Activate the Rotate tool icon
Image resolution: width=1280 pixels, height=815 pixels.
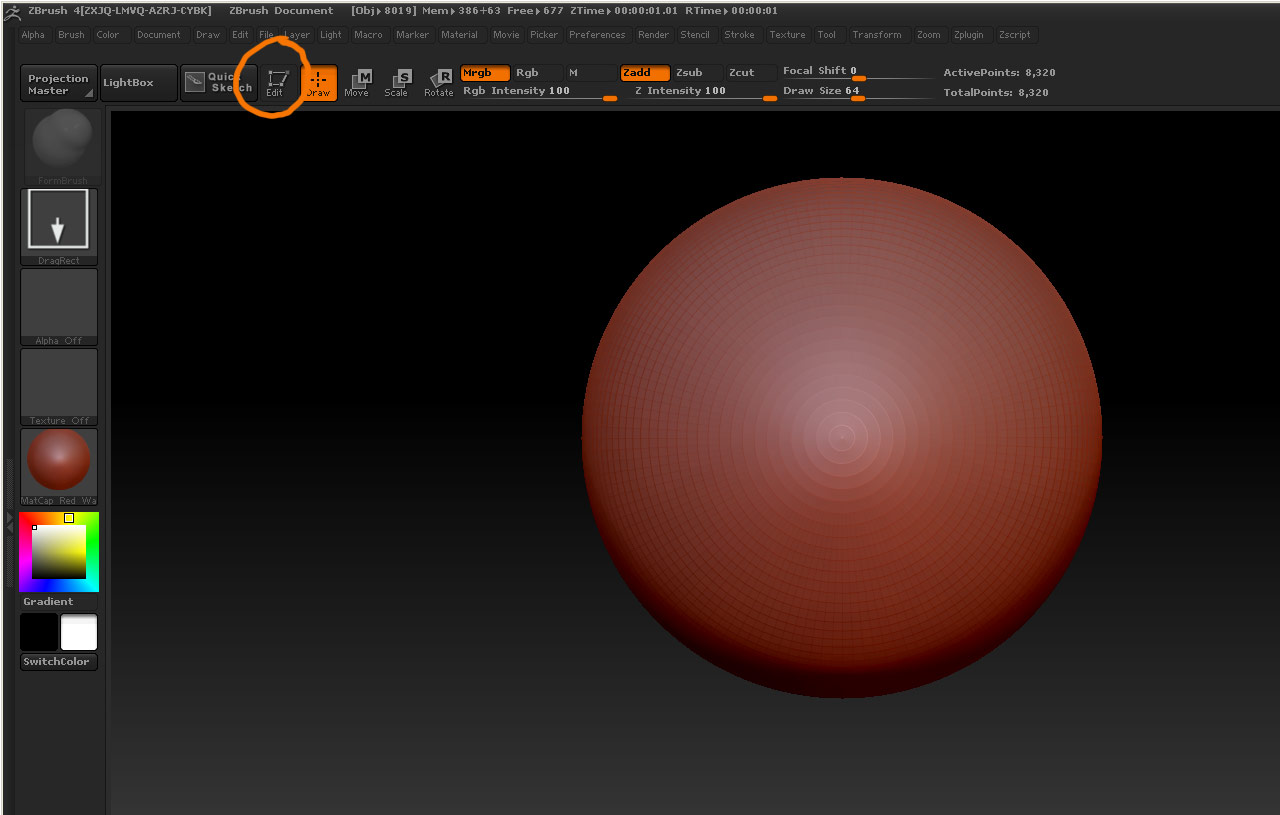click(438, 82)
